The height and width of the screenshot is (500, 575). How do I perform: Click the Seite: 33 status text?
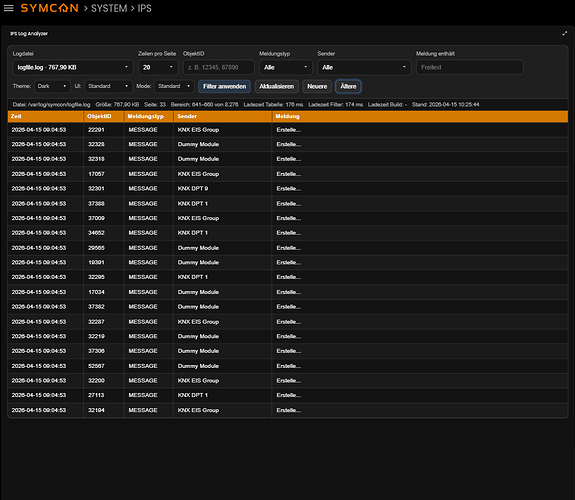(155, 105)
